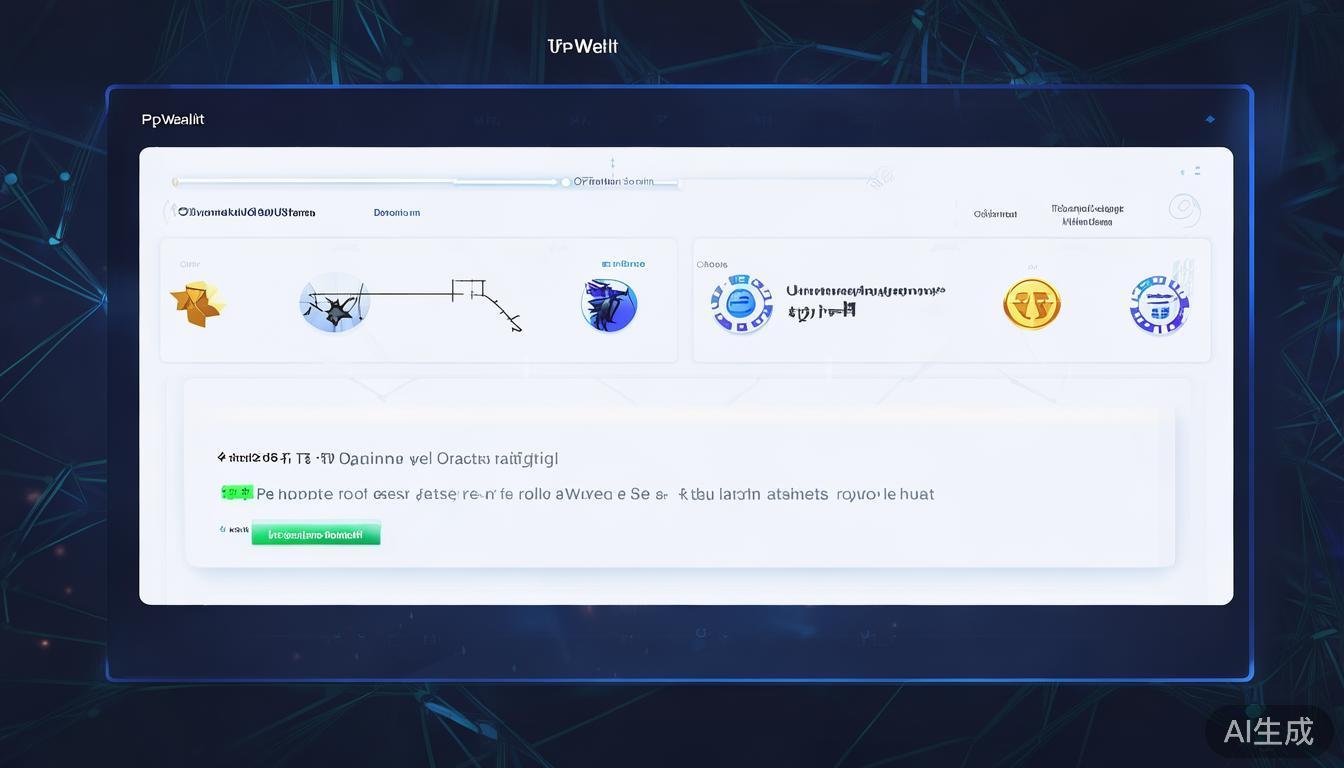The width and height of the screenshot is (1344, 768).
Task: Select the purple-blue chip icon at far right
Action: pyautogui.click(x=1159, y=305)
